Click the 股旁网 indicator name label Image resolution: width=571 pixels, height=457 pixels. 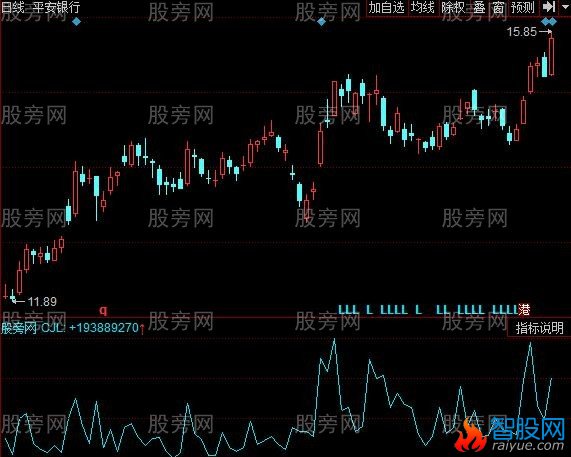[19, 328]
